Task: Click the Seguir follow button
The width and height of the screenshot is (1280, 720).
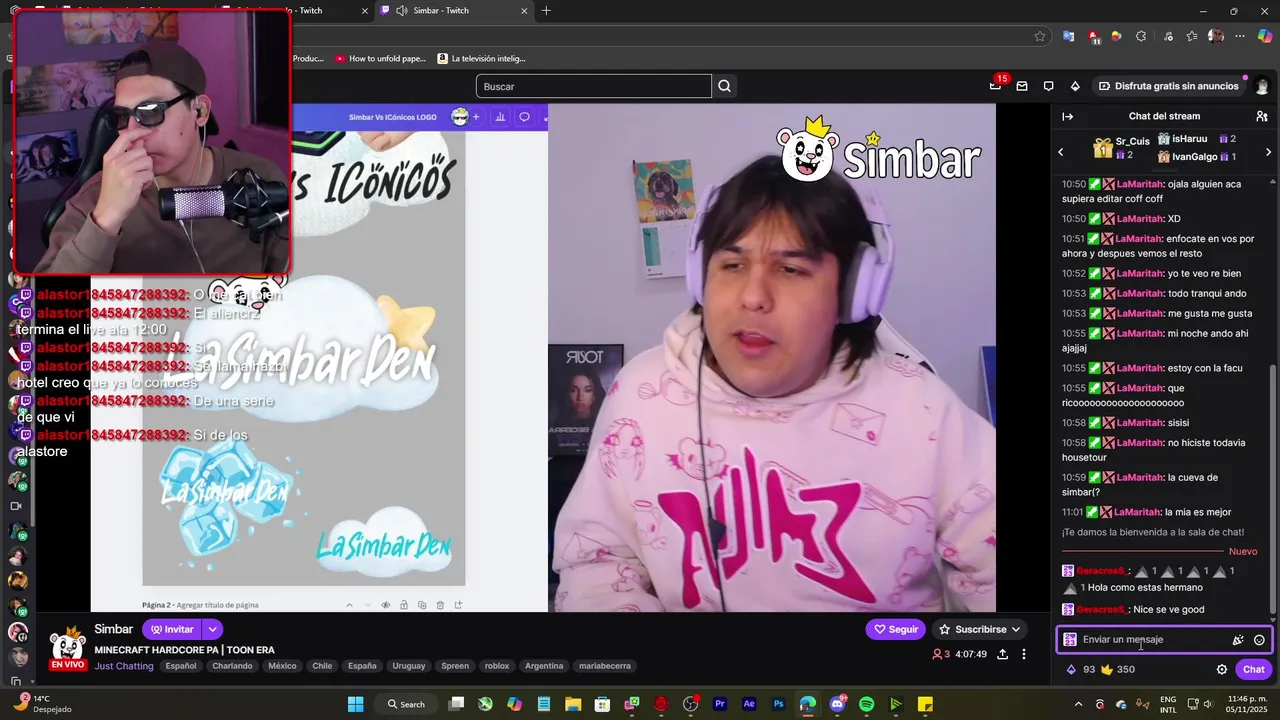Action: point(895,629)
